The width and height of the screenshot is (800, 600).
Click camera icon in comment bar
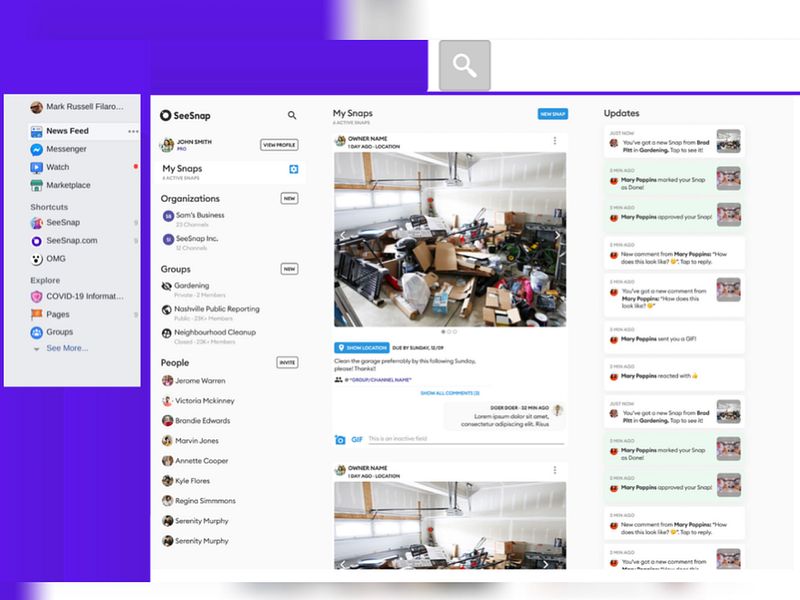(x=340, y=439)
